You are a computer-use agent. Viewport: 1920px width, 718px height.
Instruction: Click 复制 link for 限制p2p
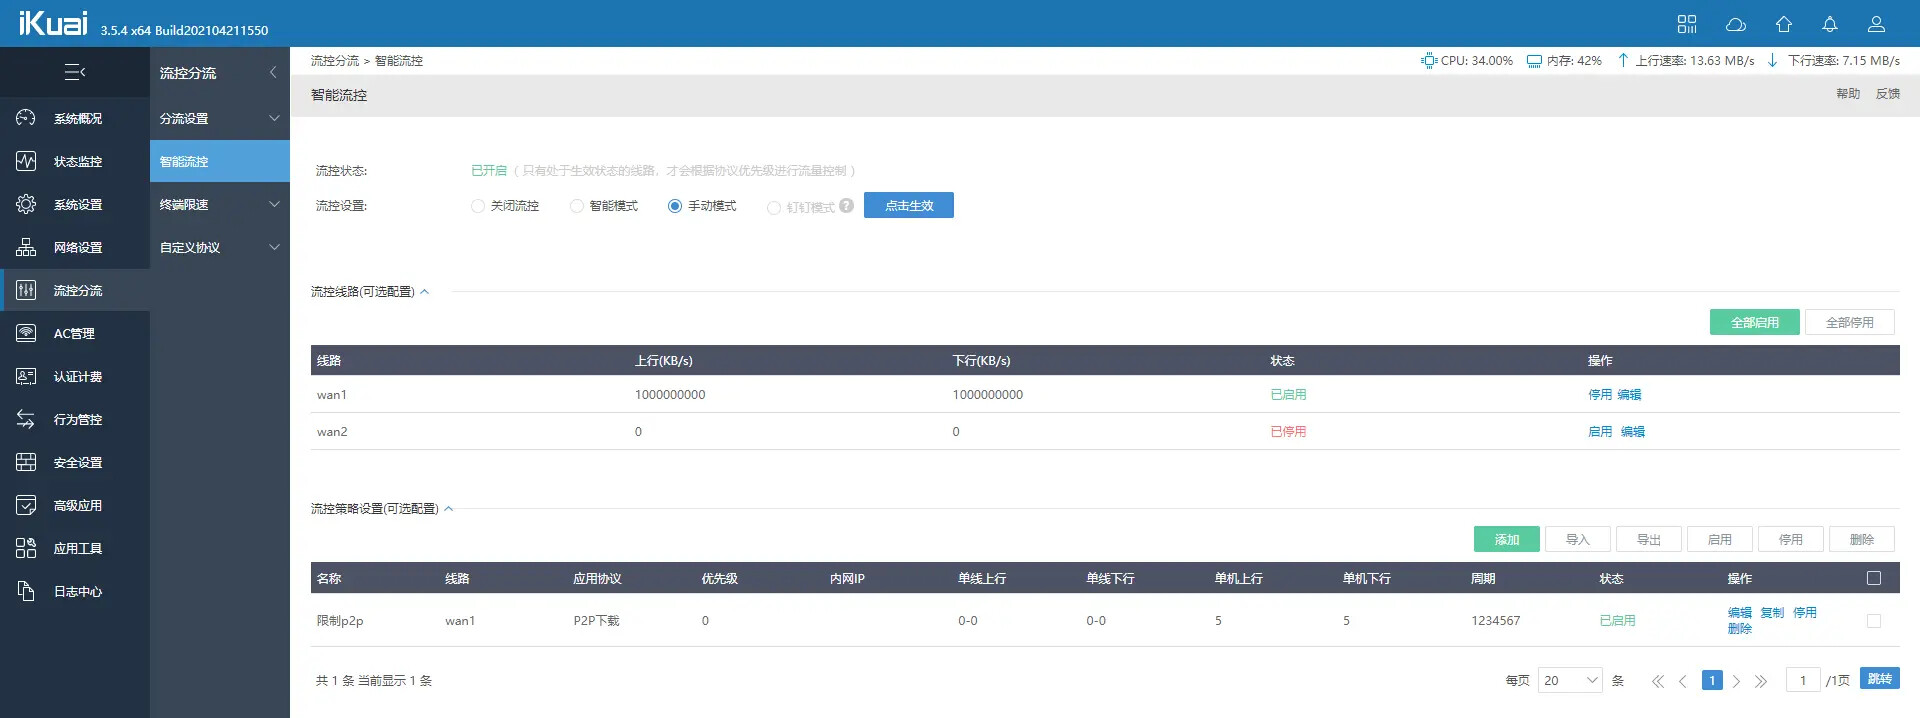(x=1772, y=613)
